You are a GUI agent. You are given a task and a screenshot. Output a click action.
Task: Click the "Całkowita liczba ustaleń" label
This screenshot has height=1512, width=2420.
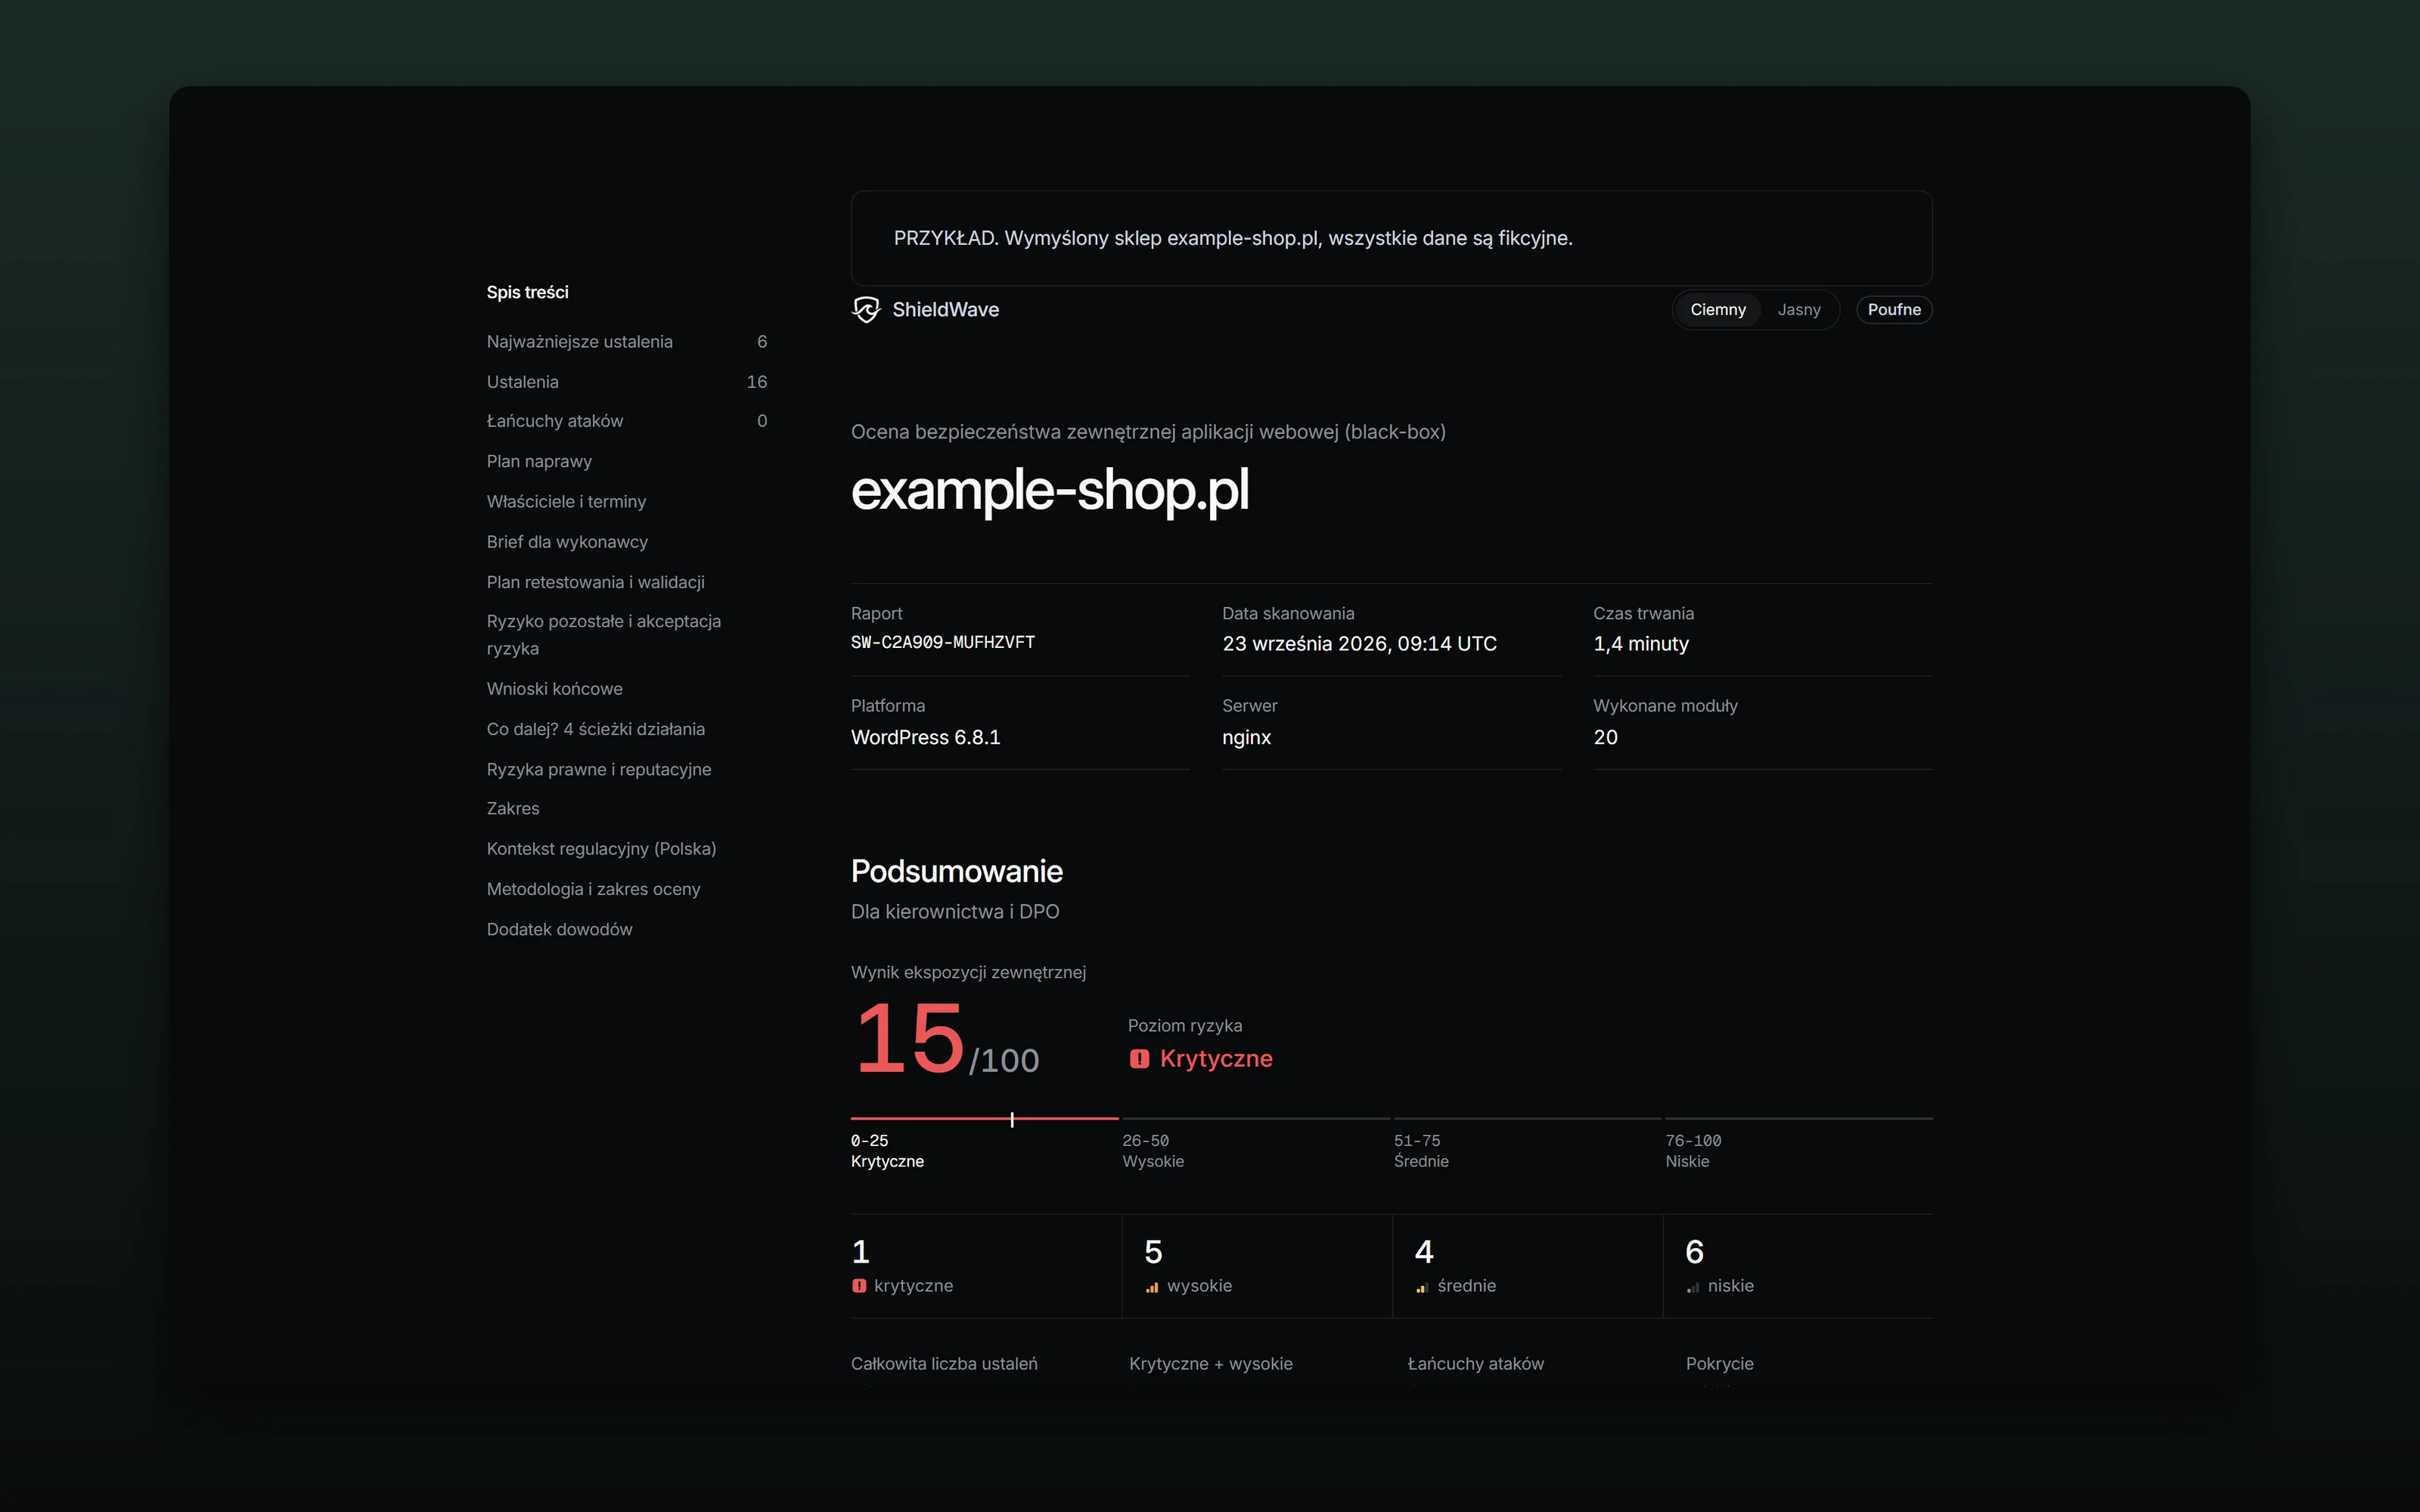click(x=944, y=1364)
